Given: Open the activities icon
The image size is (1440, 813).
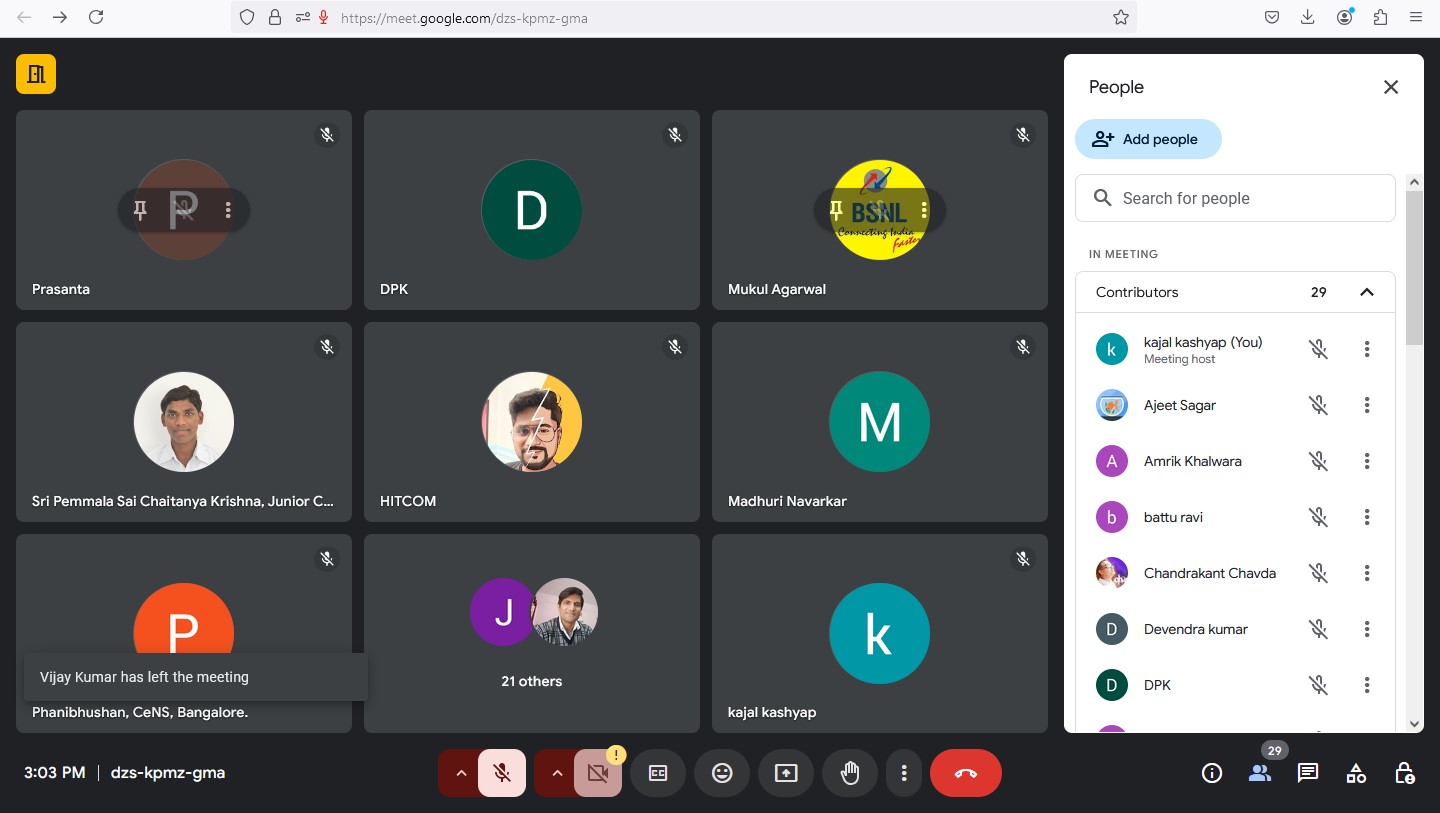Looking at the screenshot, I should 1356,773.
